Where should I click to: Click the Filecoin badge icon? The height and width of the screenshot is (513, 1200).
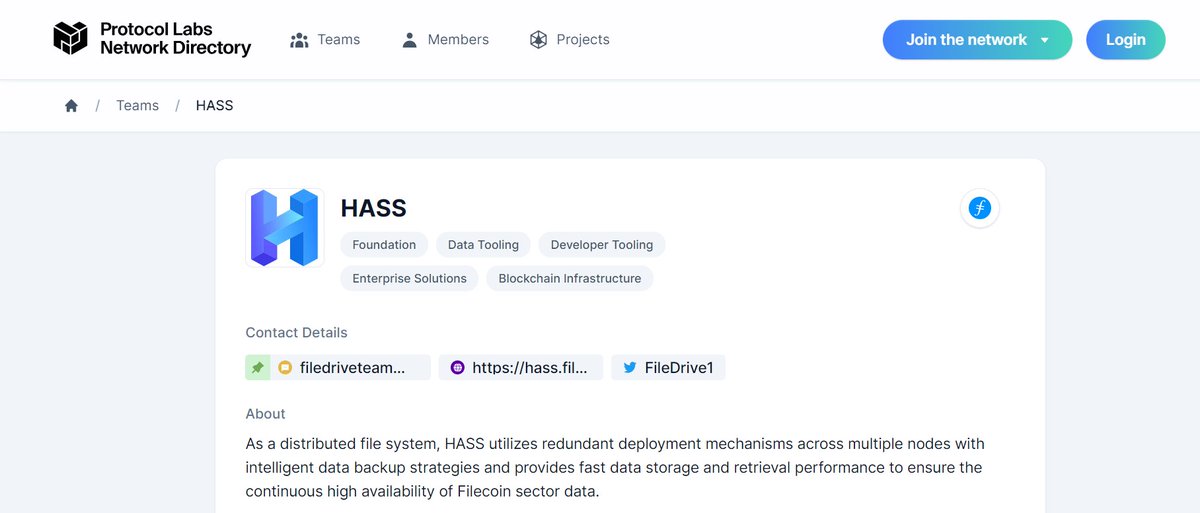(x=979, y=208)
